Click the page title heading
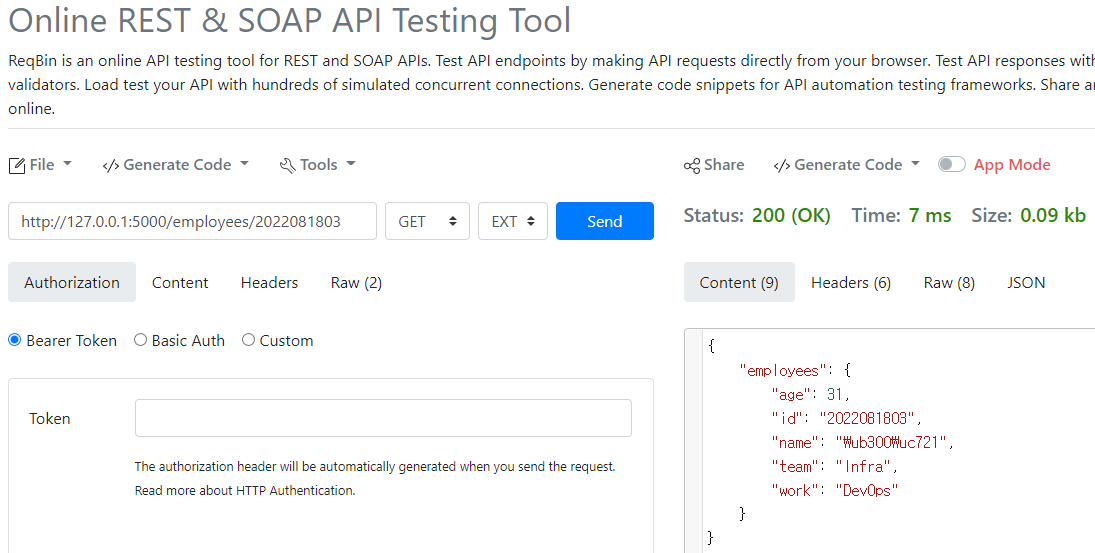This screenshot has height=553, width=1095. click(290, 20)
